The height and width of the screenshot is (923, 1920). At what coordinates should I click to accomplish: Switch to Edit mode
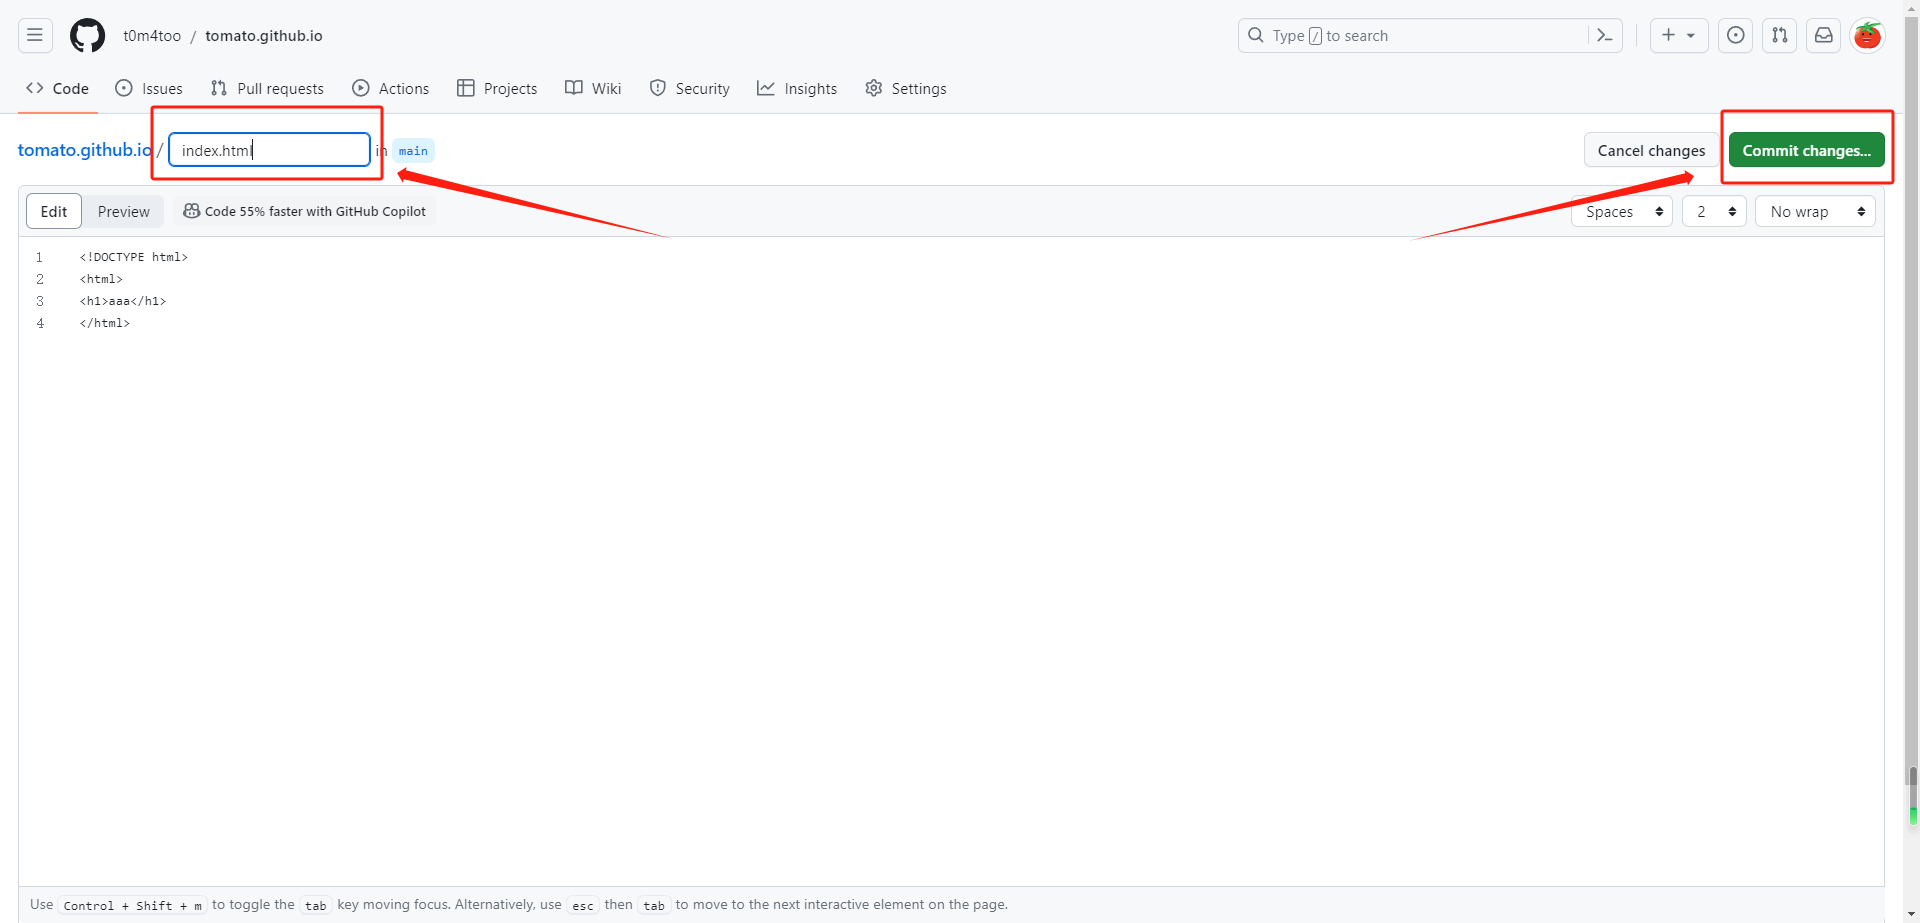[x=54, y=211]
